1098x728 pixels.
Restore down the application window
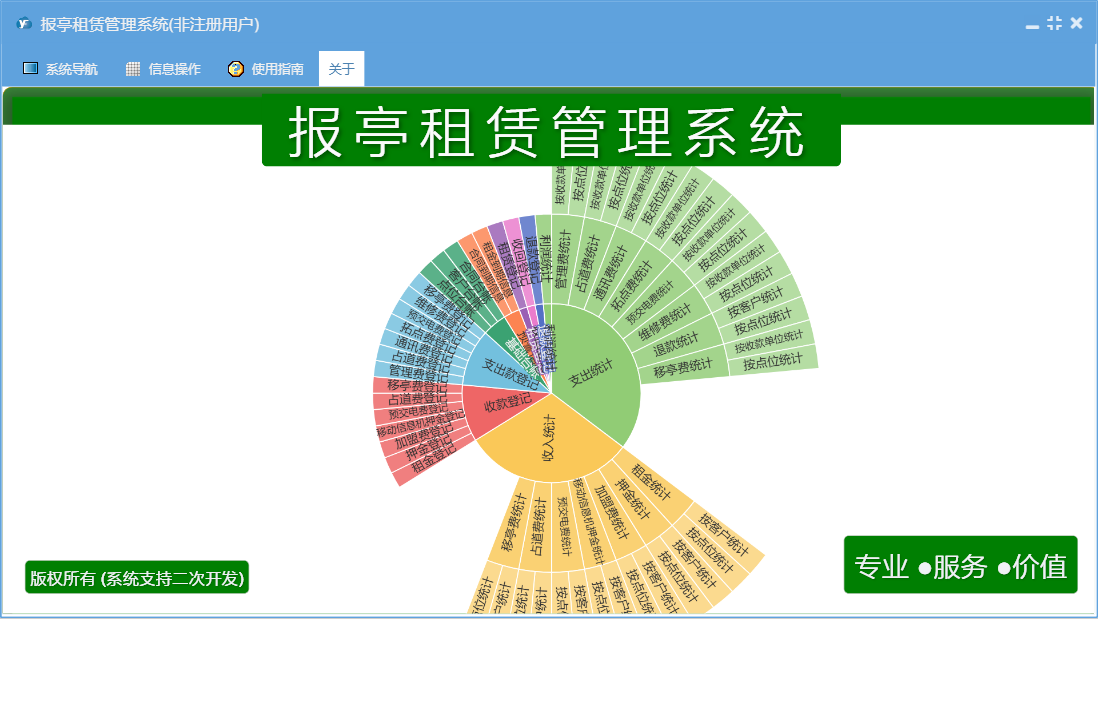click(1054, 23)
